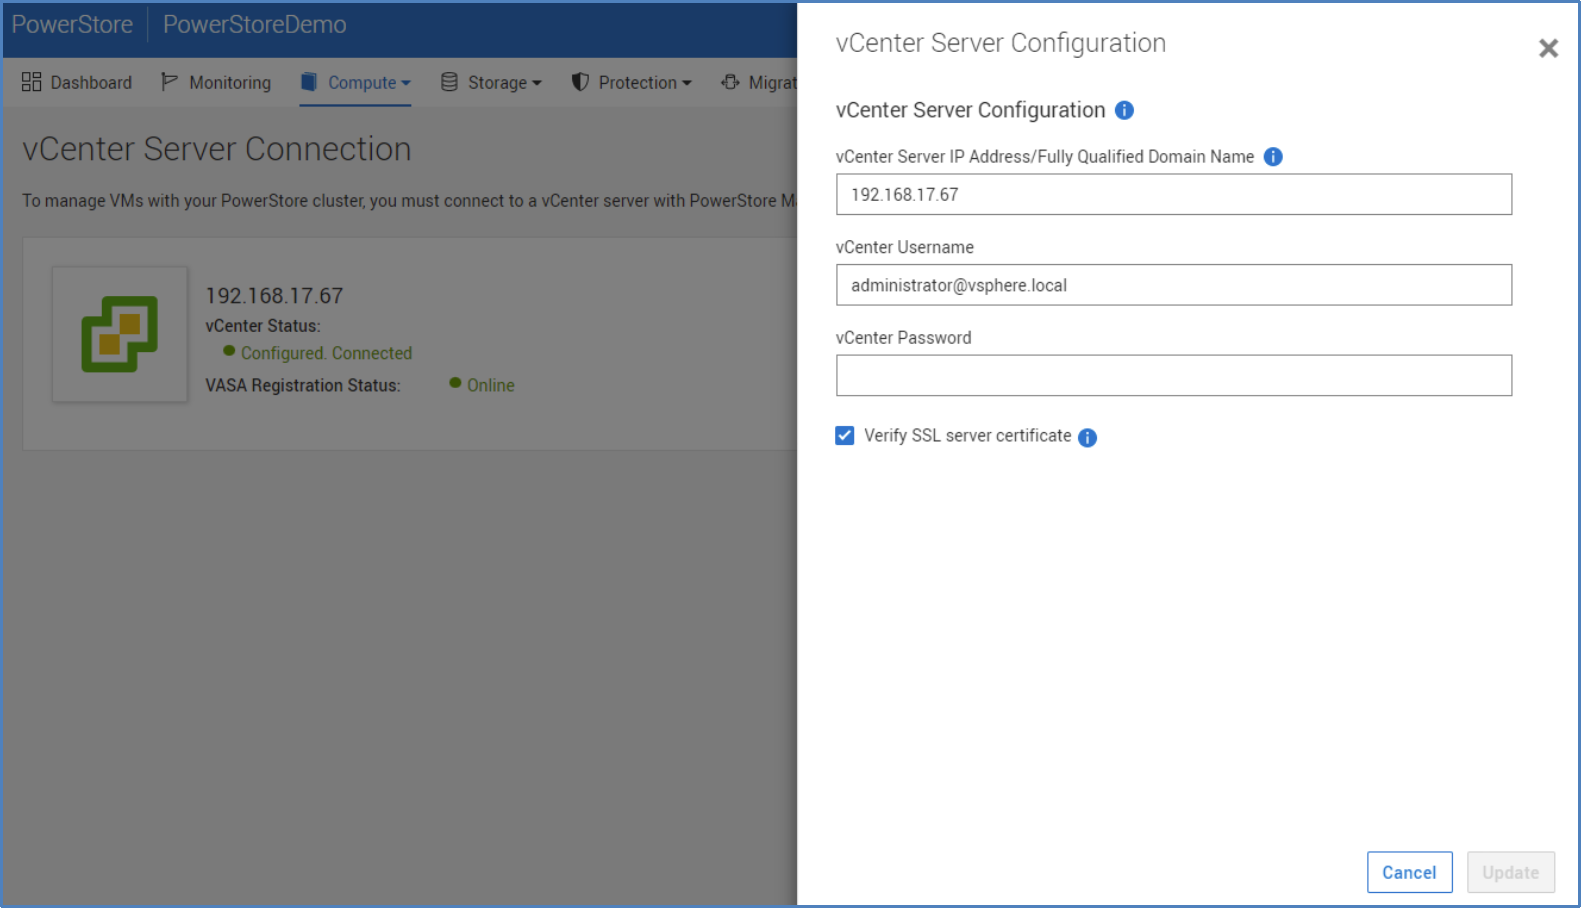The height and width of the screenshot is (908, 1582).
Task: Click the Dashboard grid icon
Action: click(x=31, y=82)
